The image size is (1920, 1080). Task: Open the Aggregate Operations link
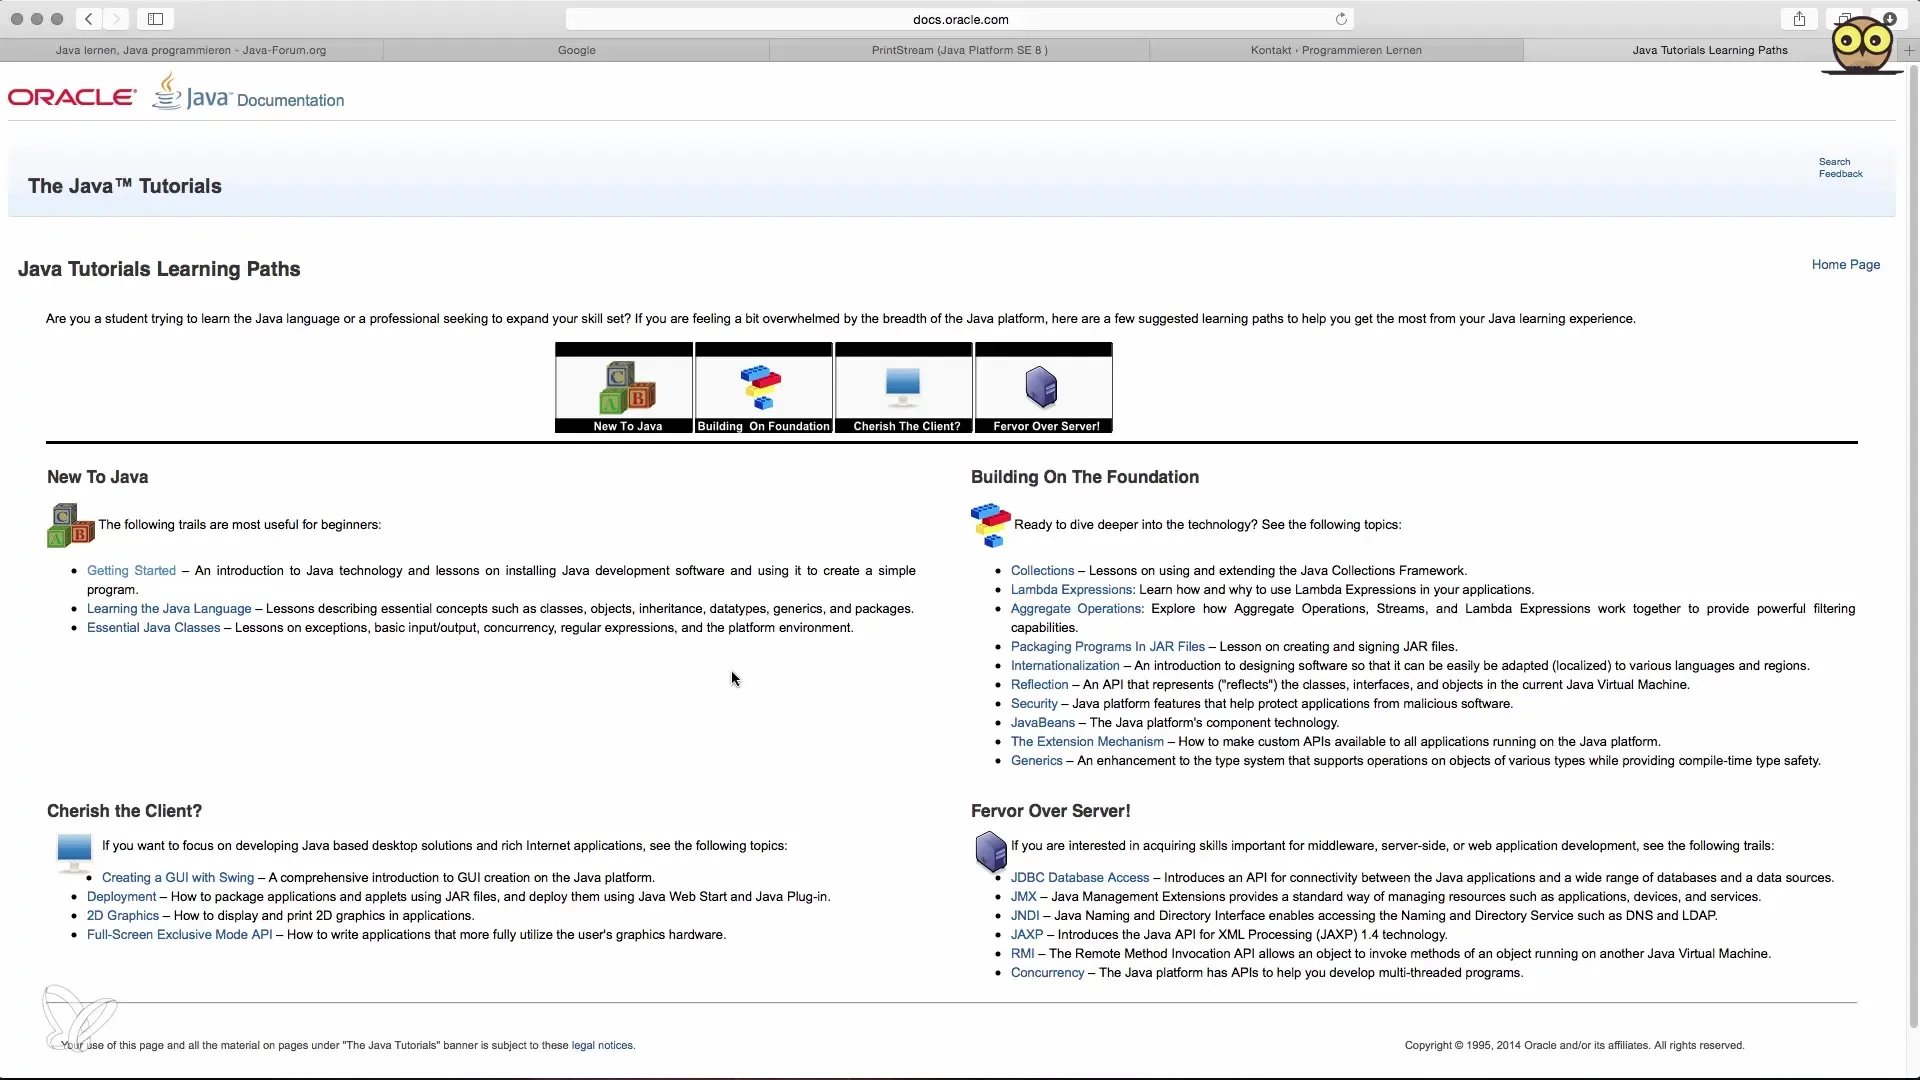pos(1077,609)
